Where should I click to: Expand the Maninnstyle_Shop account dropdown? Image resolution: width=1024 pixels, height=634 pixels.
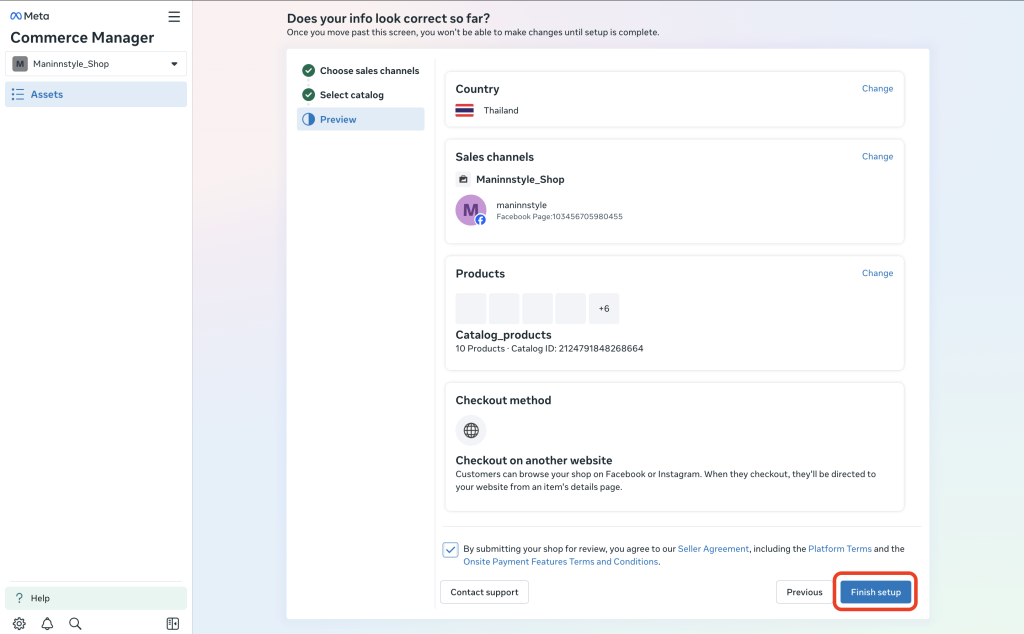[96, 64]
